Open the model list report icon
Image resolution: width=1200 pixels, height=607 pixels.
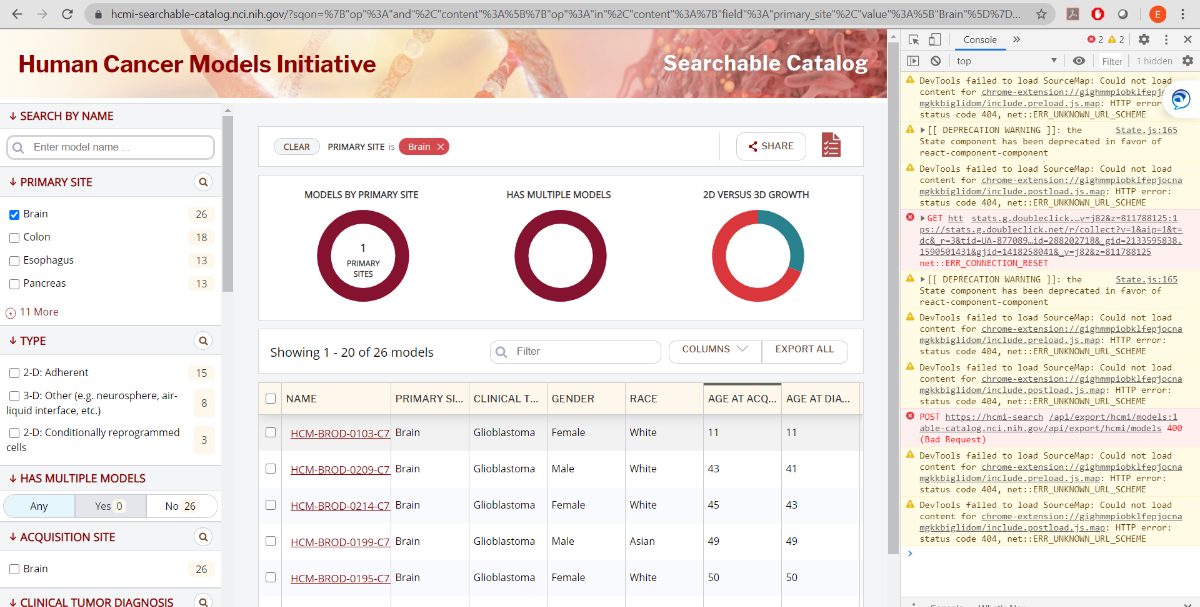click(x=831, y=145)
